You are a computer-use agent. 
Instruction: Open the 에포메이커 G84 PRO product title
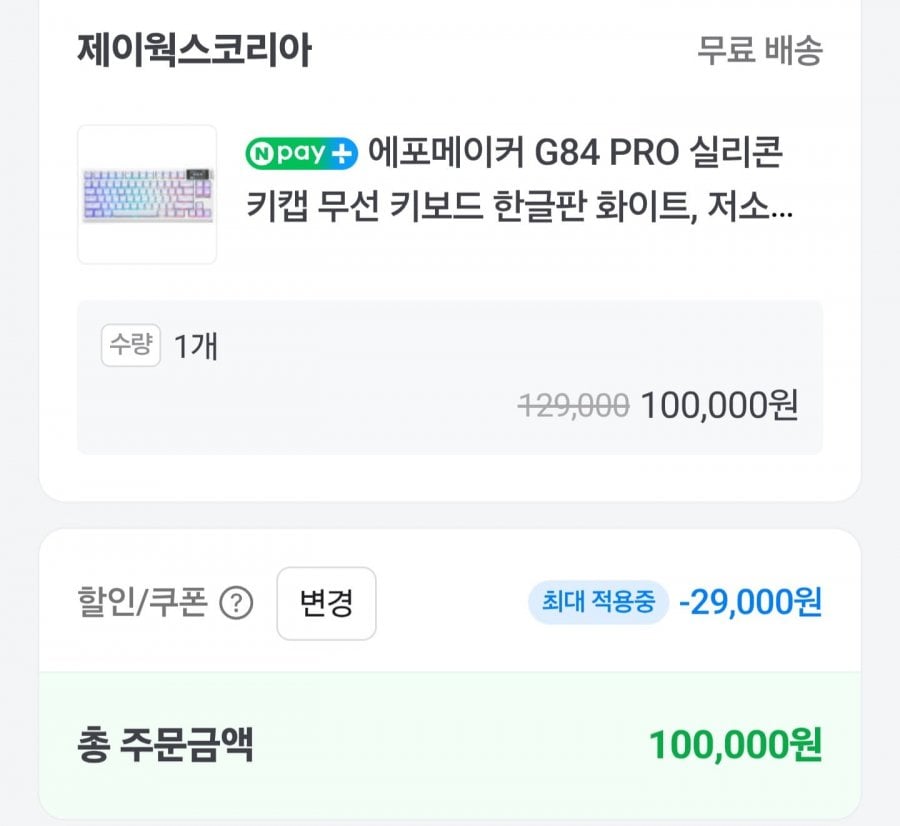click(519, 179)
